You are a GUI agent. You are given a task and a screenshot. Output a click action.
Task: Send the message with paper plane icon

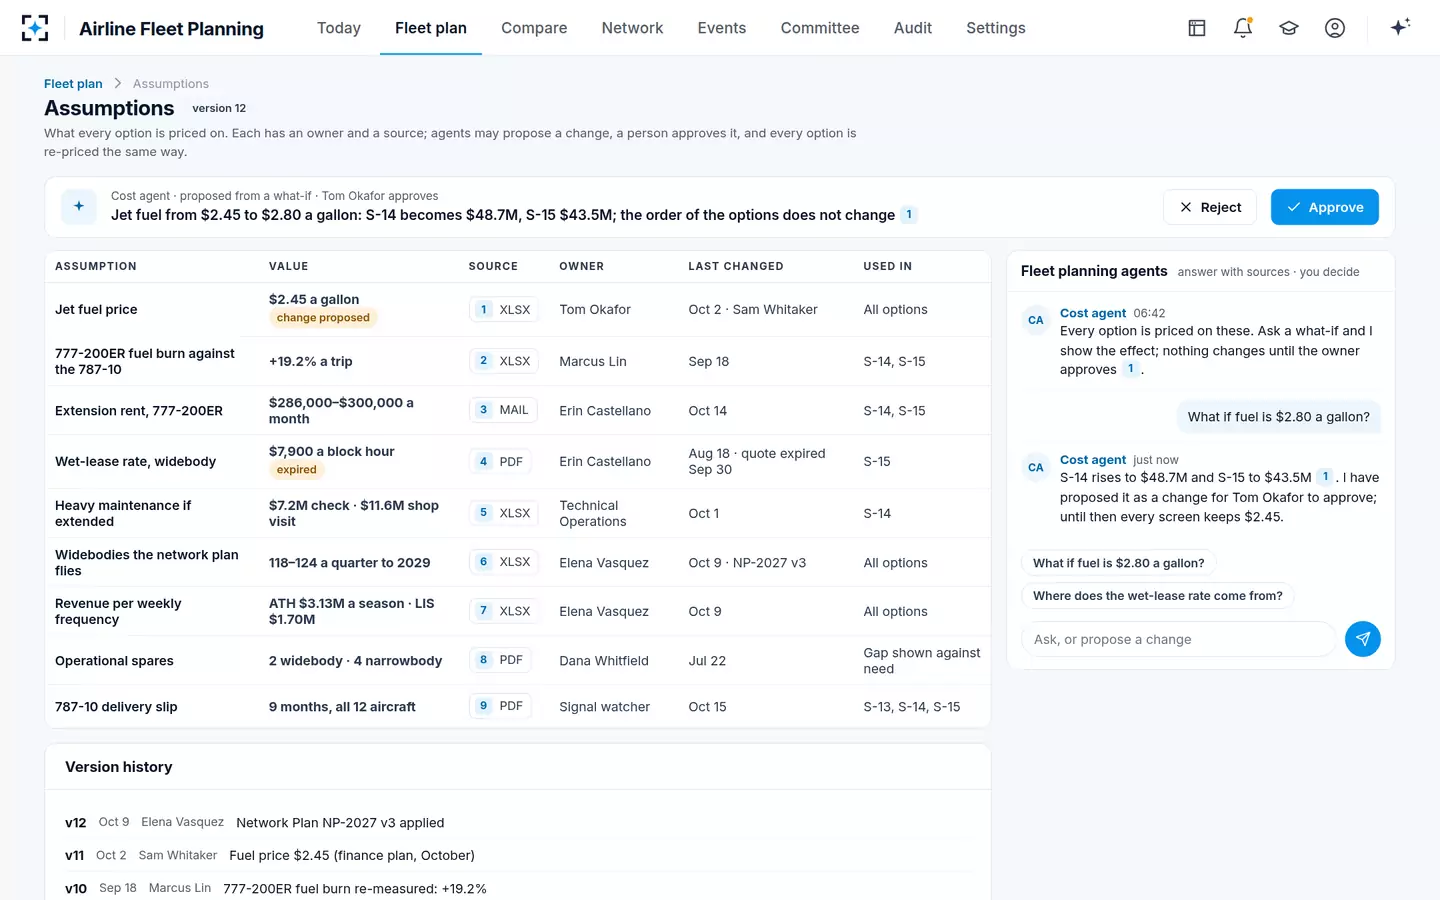[x=1362, y=639]
